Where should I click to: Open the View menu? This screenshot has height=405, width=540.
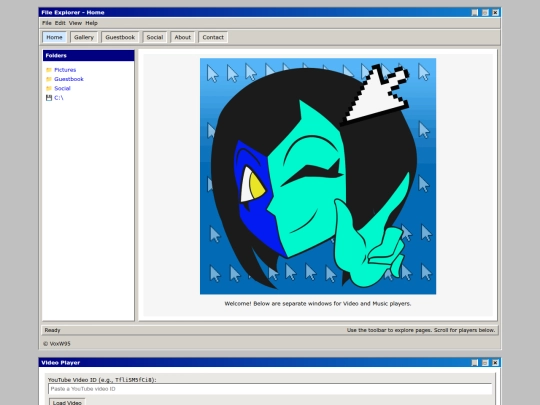(x=75, y=23)
